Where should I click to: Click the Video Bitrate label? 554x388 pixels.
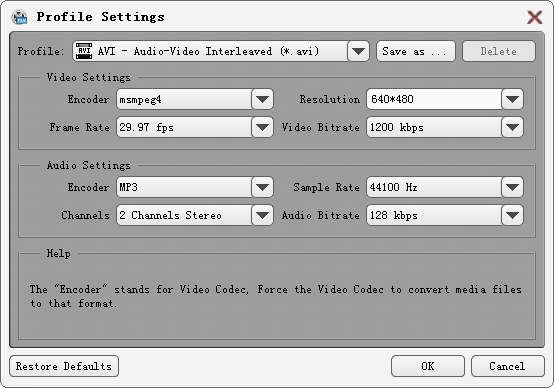coord(320,127)
